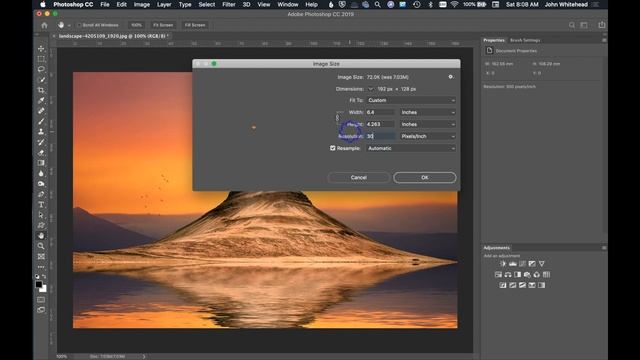640x360 pixels.
Task: Add Vibrance adjustment
Action: [542, 264]
